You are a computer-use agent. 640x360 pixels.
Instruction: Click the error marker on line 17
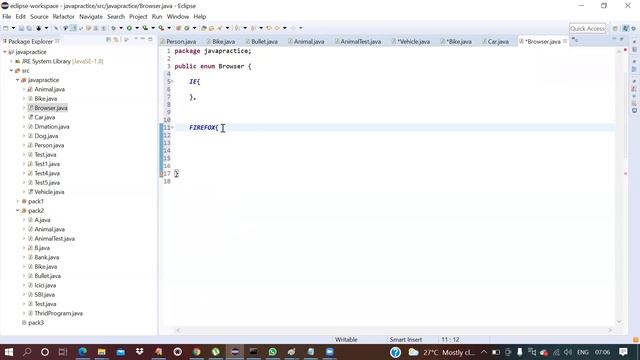point(161,174)
